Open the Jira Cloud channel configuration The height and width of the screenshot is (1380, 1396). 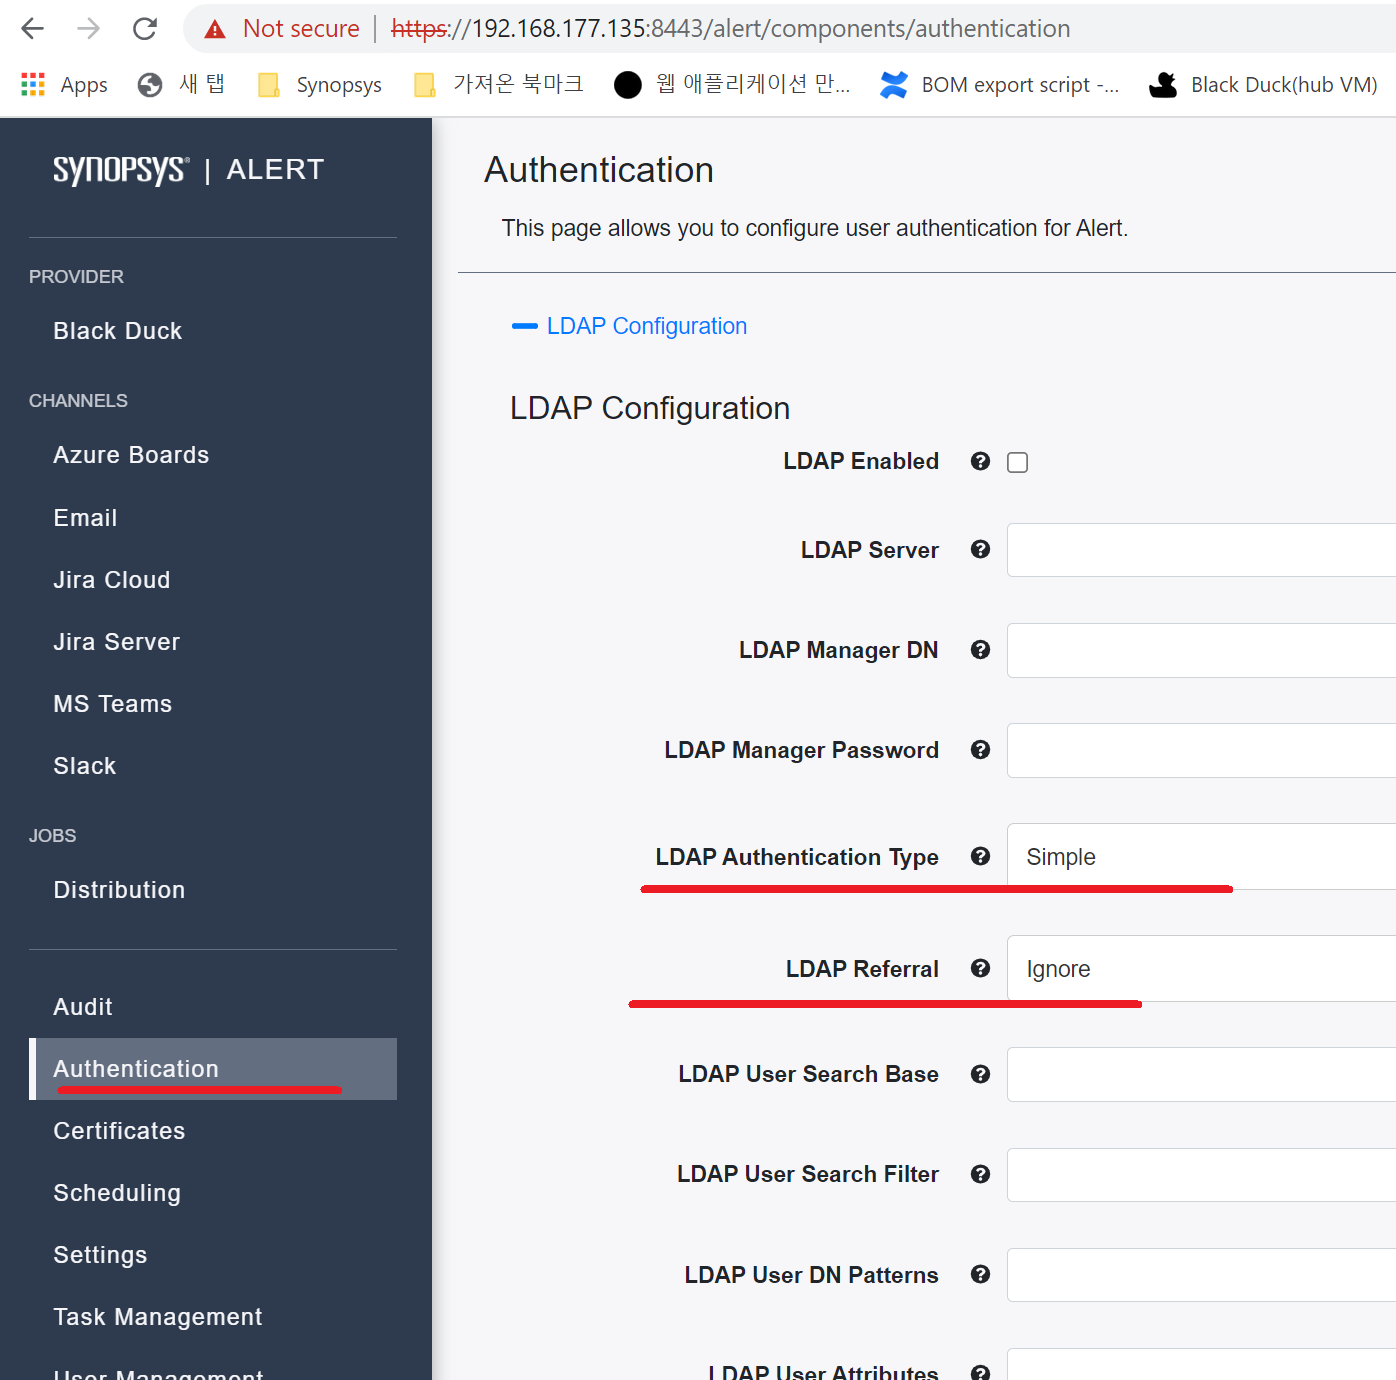point(111,579)
